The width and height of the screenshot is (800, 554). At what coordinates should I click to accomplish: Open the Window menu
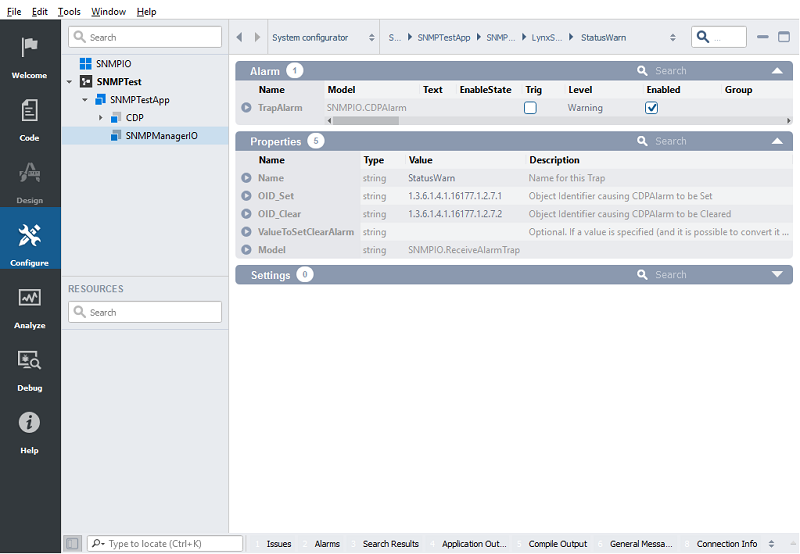108,11
